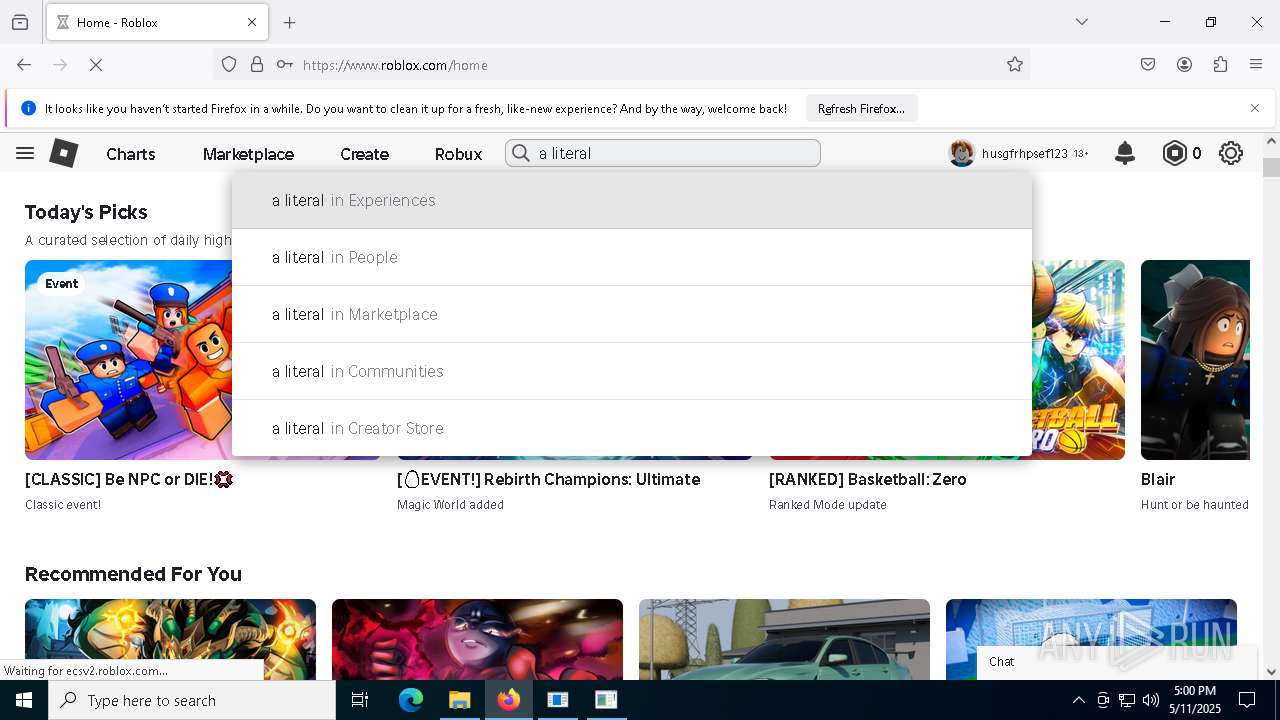The image size is (1280, 720).
Task: Open the Save to Pocket icon
Action: pyautogui.click(x=1148, y=65)
